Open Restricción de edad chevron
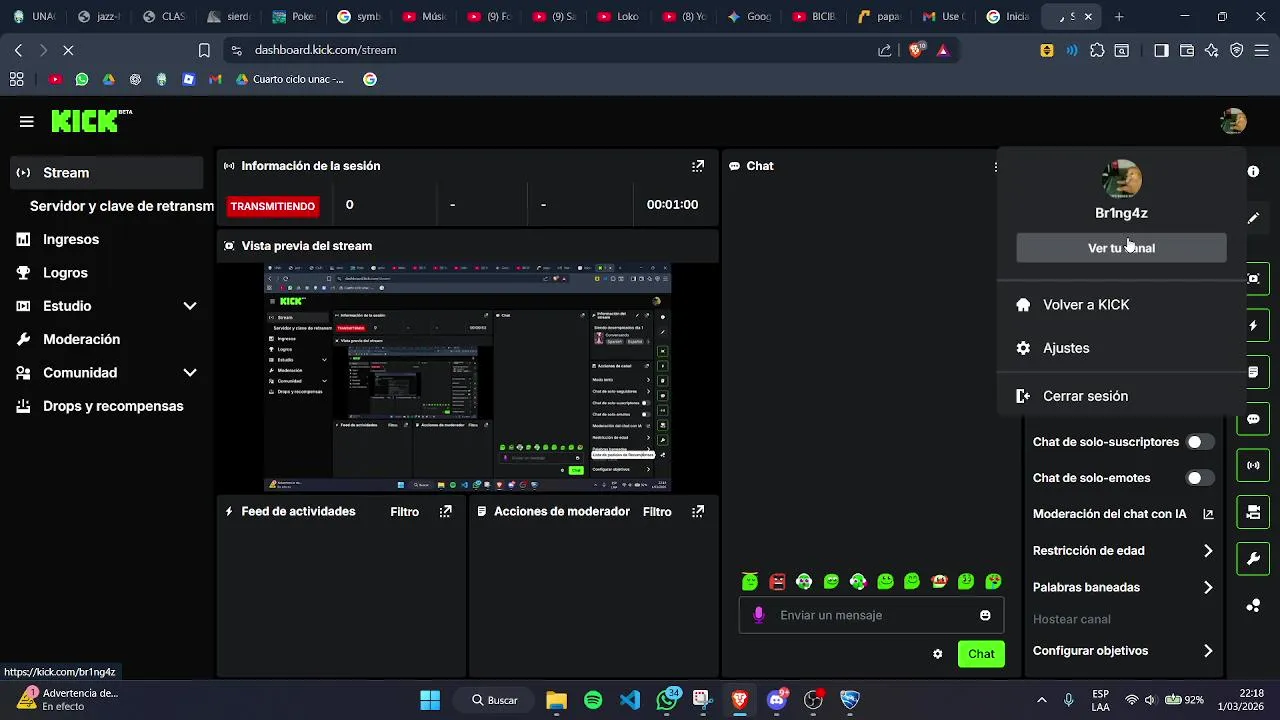1280x720 pixels. [1208, 551]
